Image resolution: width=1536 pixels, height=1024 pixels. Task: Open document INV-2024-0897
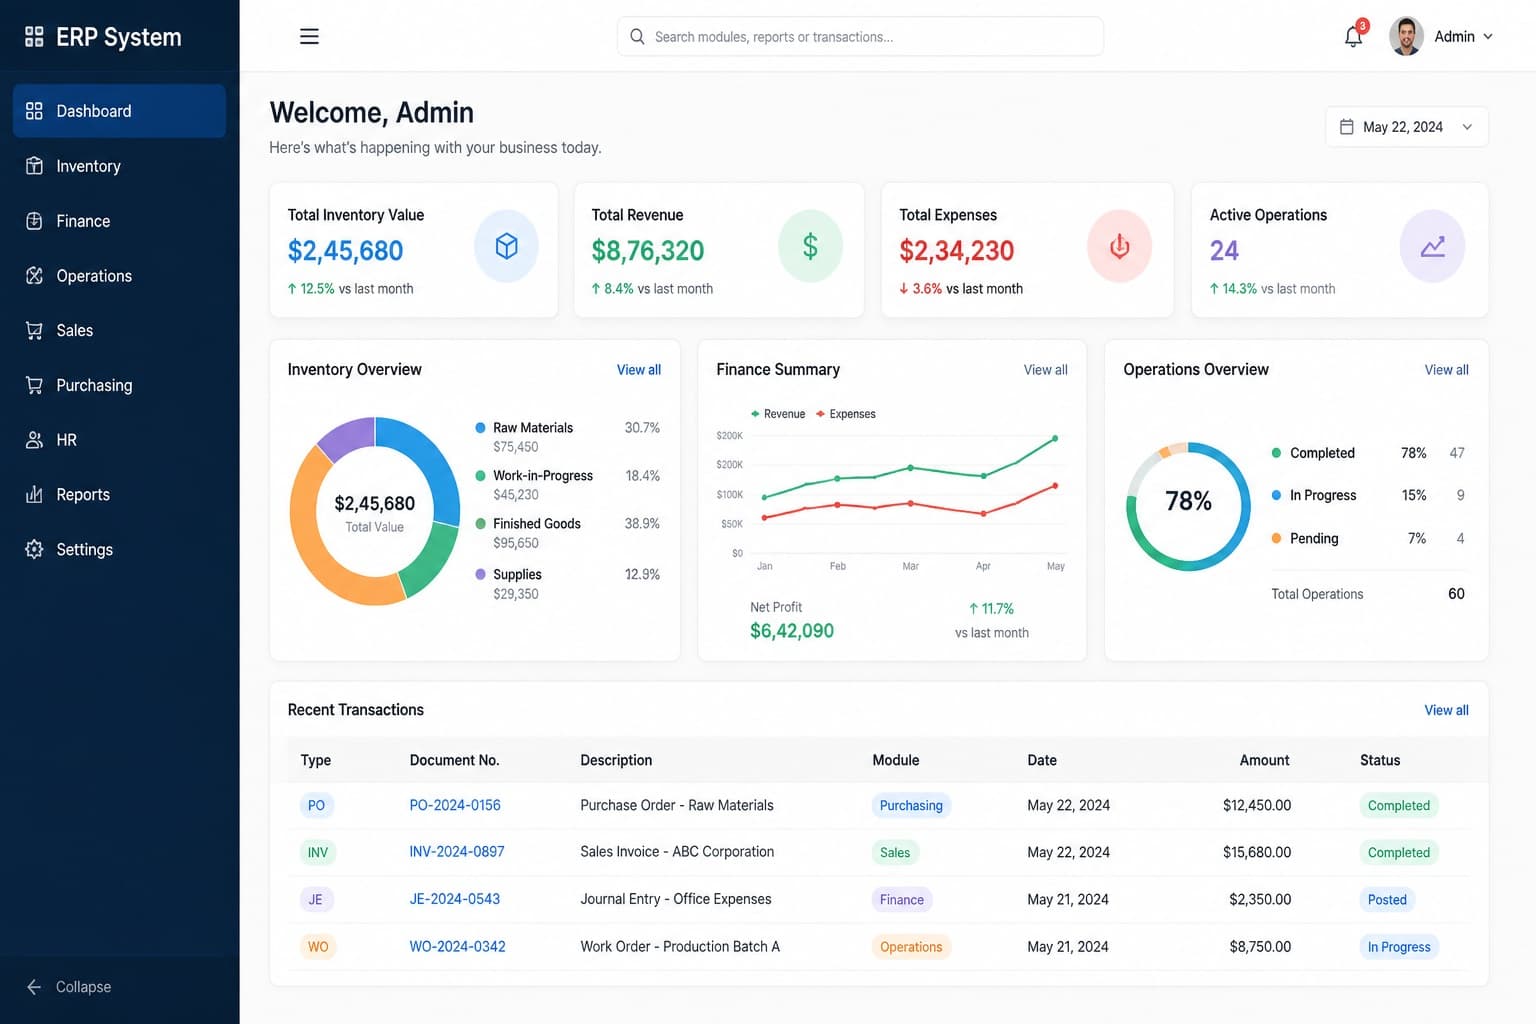tap(457, 852)
